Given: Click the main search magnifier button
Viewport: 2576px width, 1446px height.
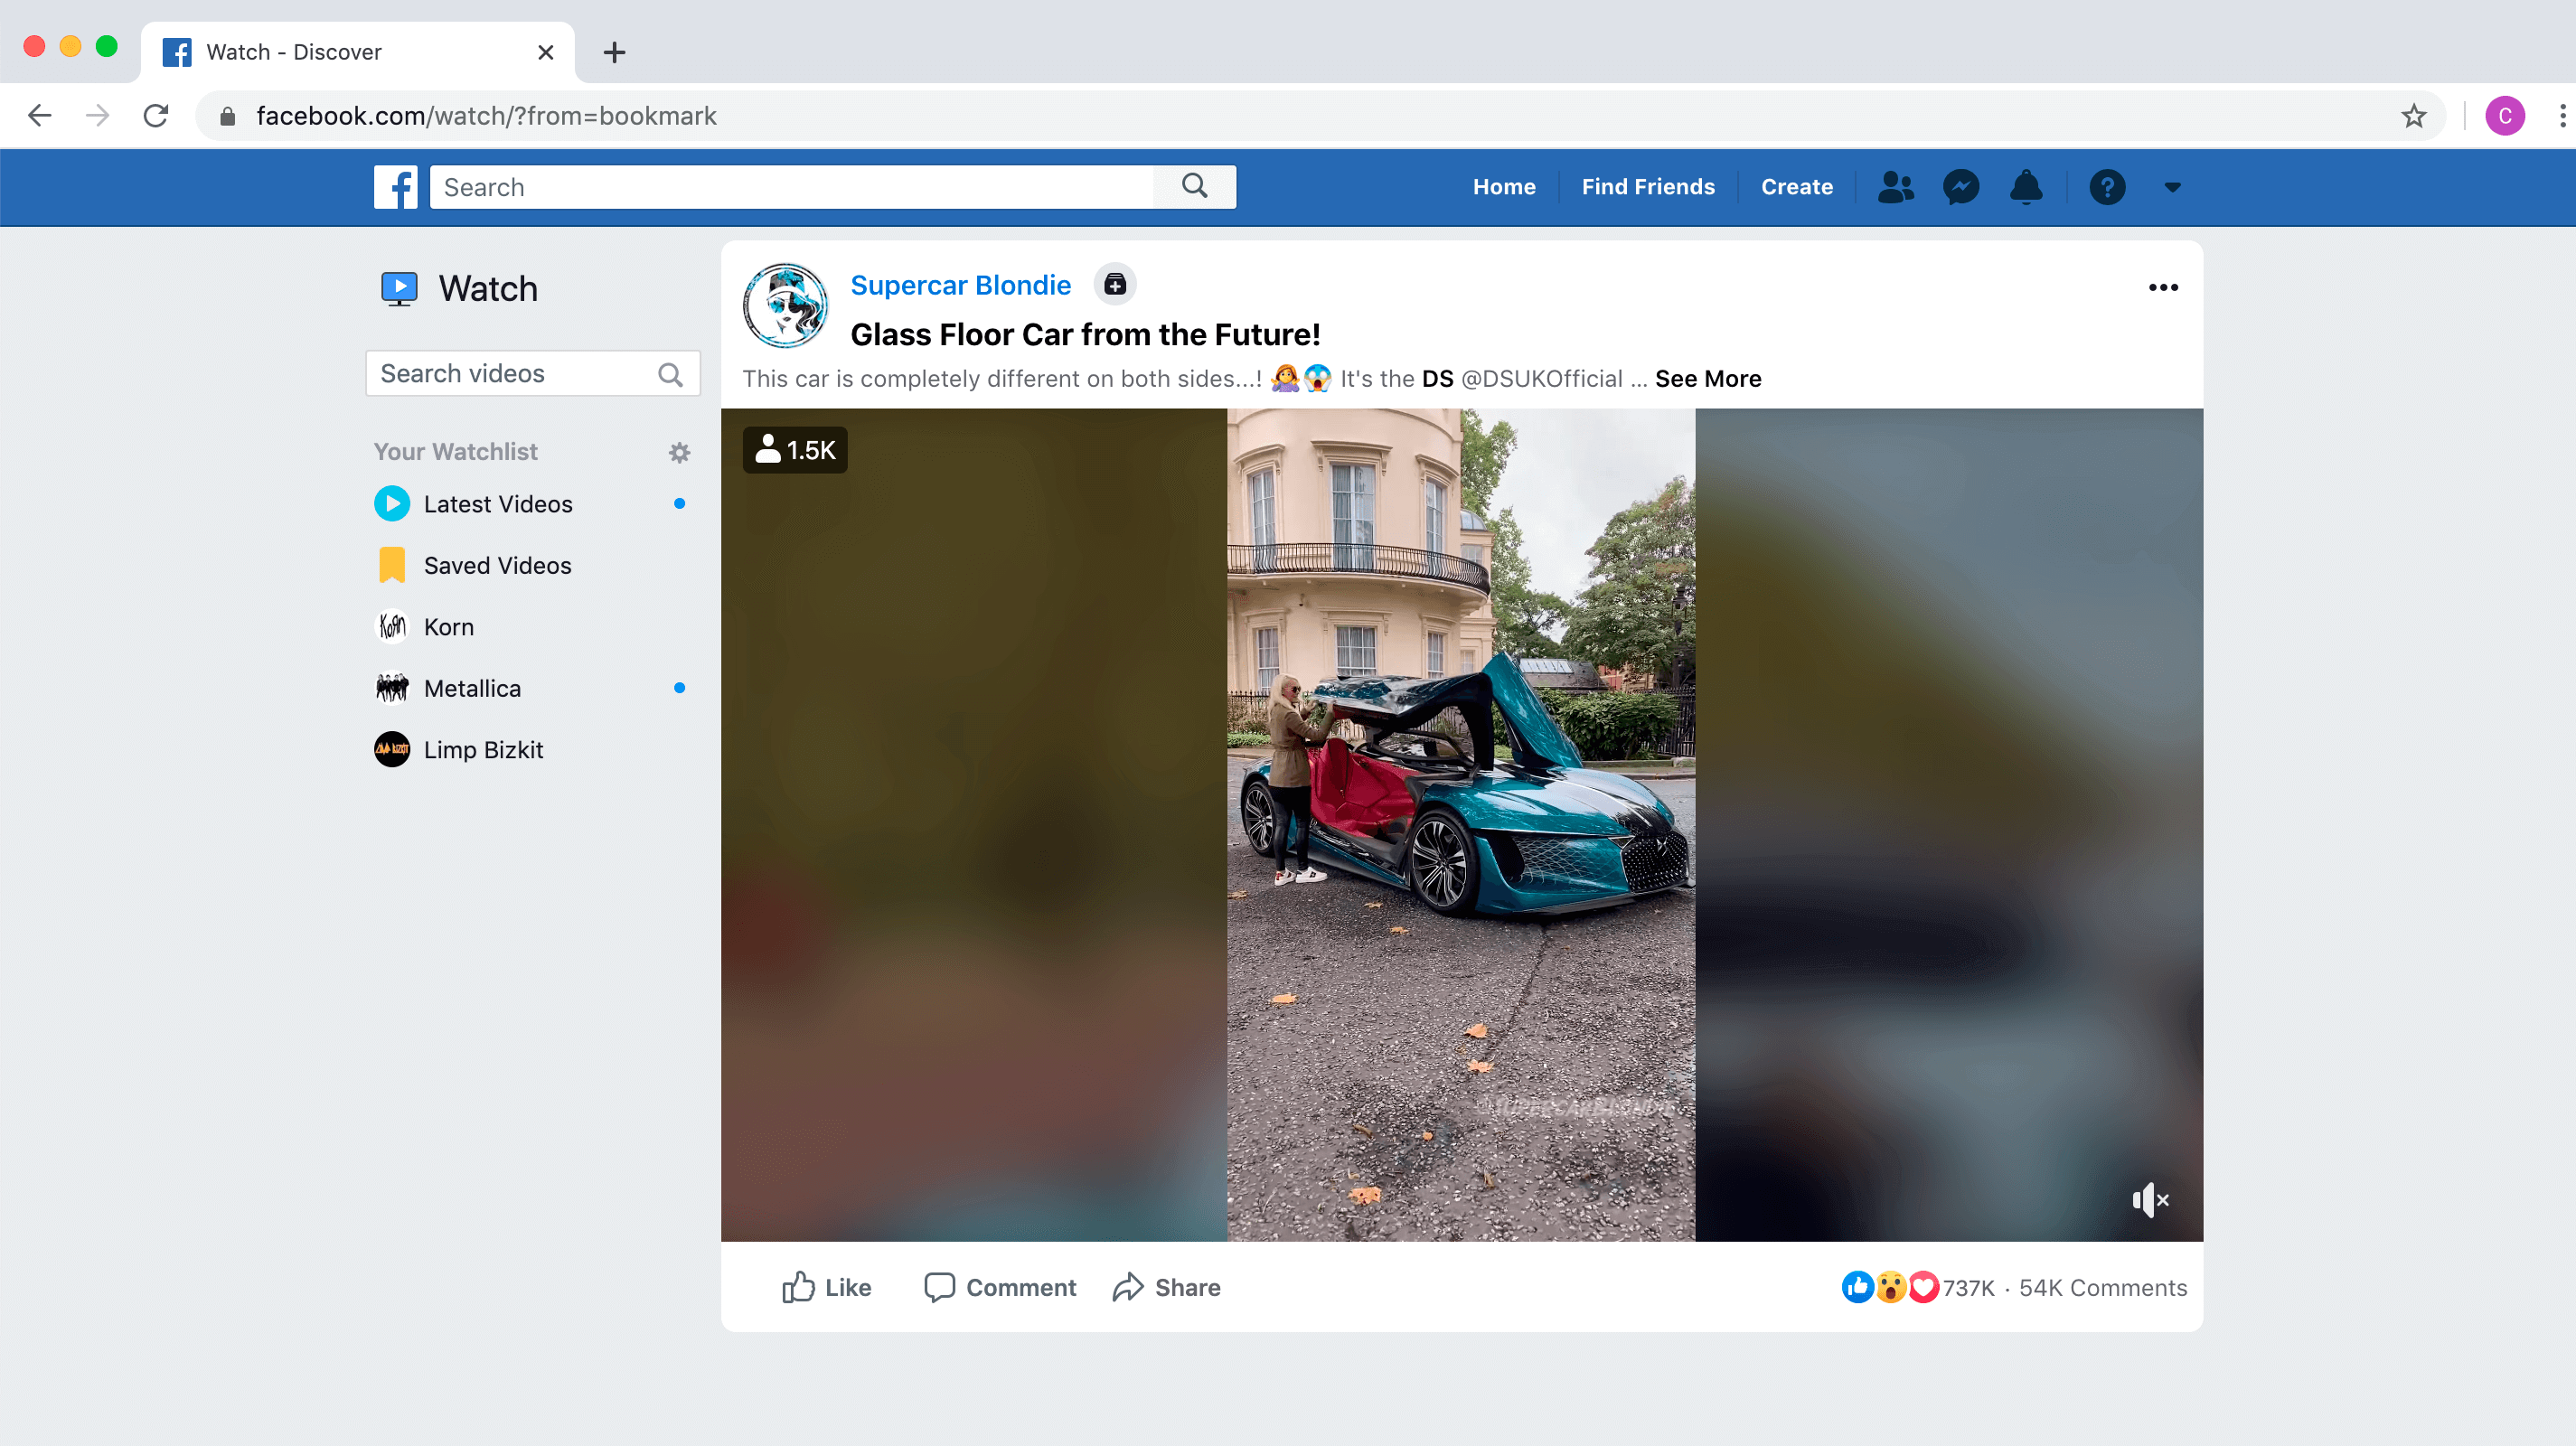Looking at the screenshot, I should (1194, 187).
